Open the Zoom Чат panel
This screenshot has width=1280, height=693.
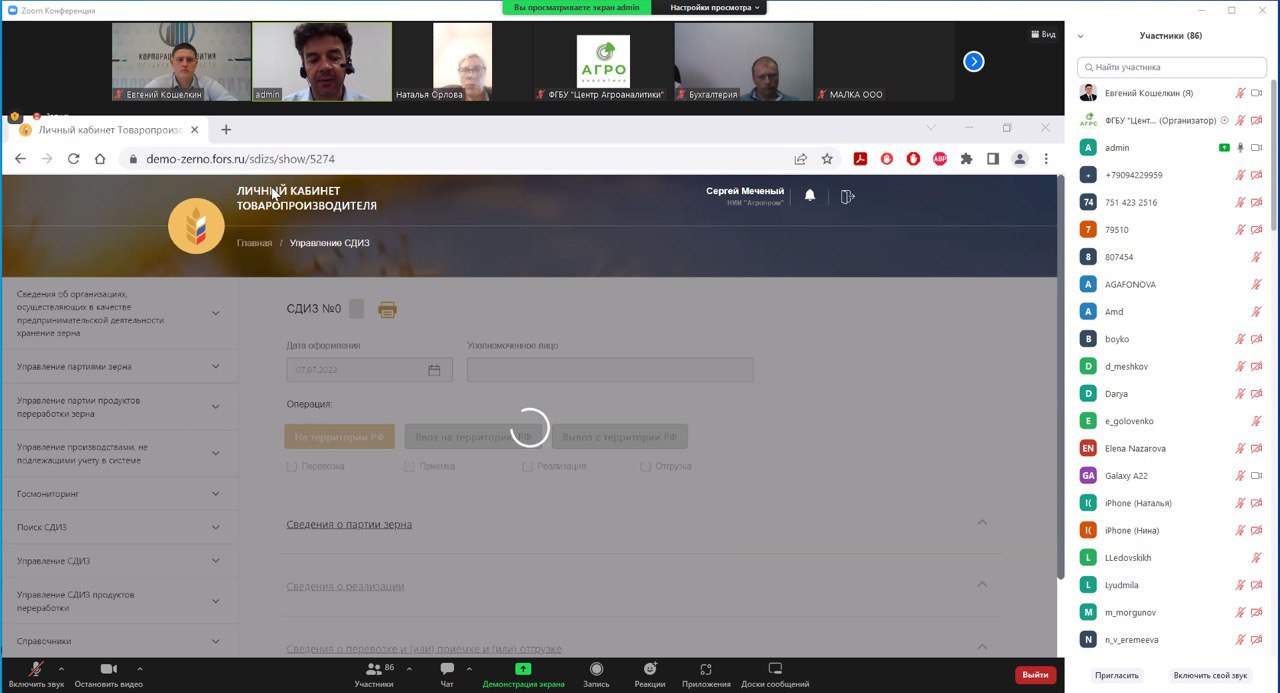pos(447,669)
